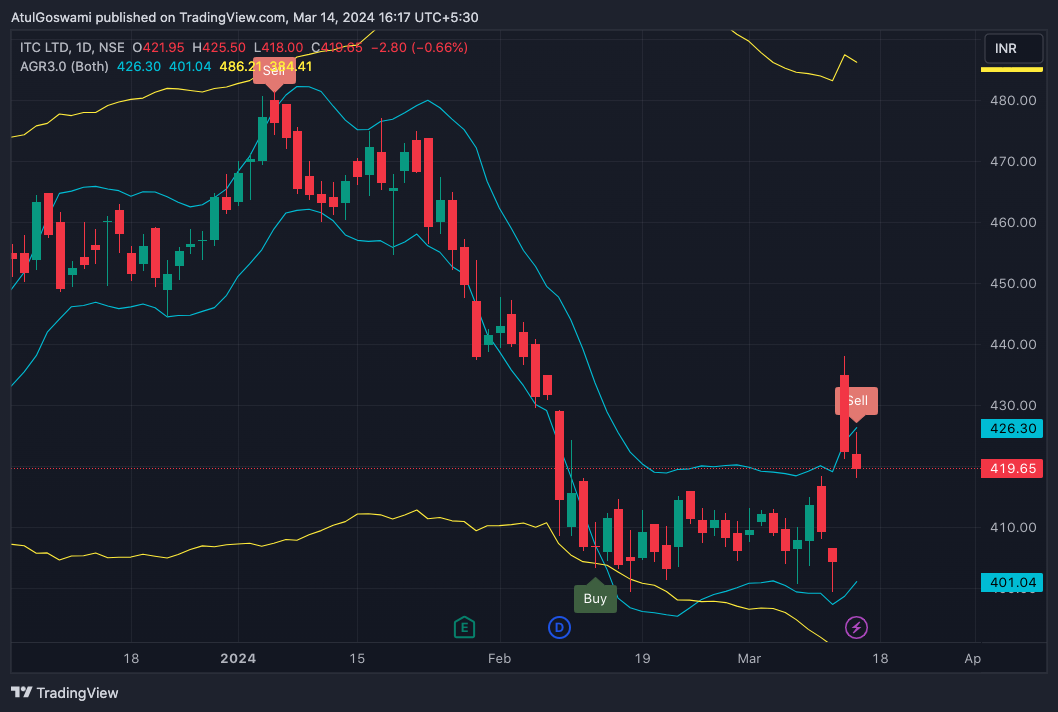Click the green Buy signal label
Screen dimensions: 1058x712
[x=595, y=597]
